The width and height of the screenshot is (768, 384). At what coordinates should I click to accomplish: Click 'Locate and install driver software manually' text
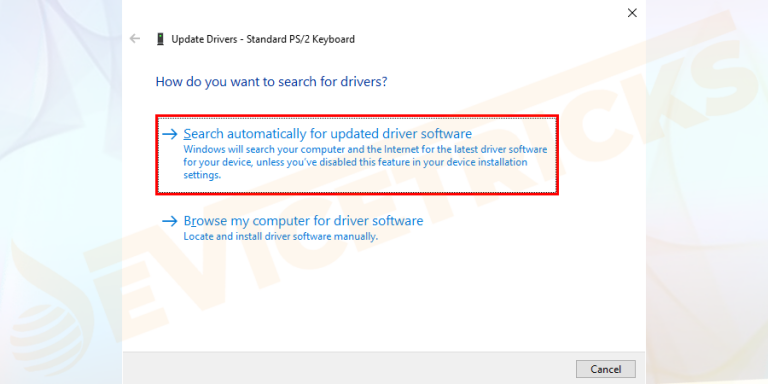(281, 237)
